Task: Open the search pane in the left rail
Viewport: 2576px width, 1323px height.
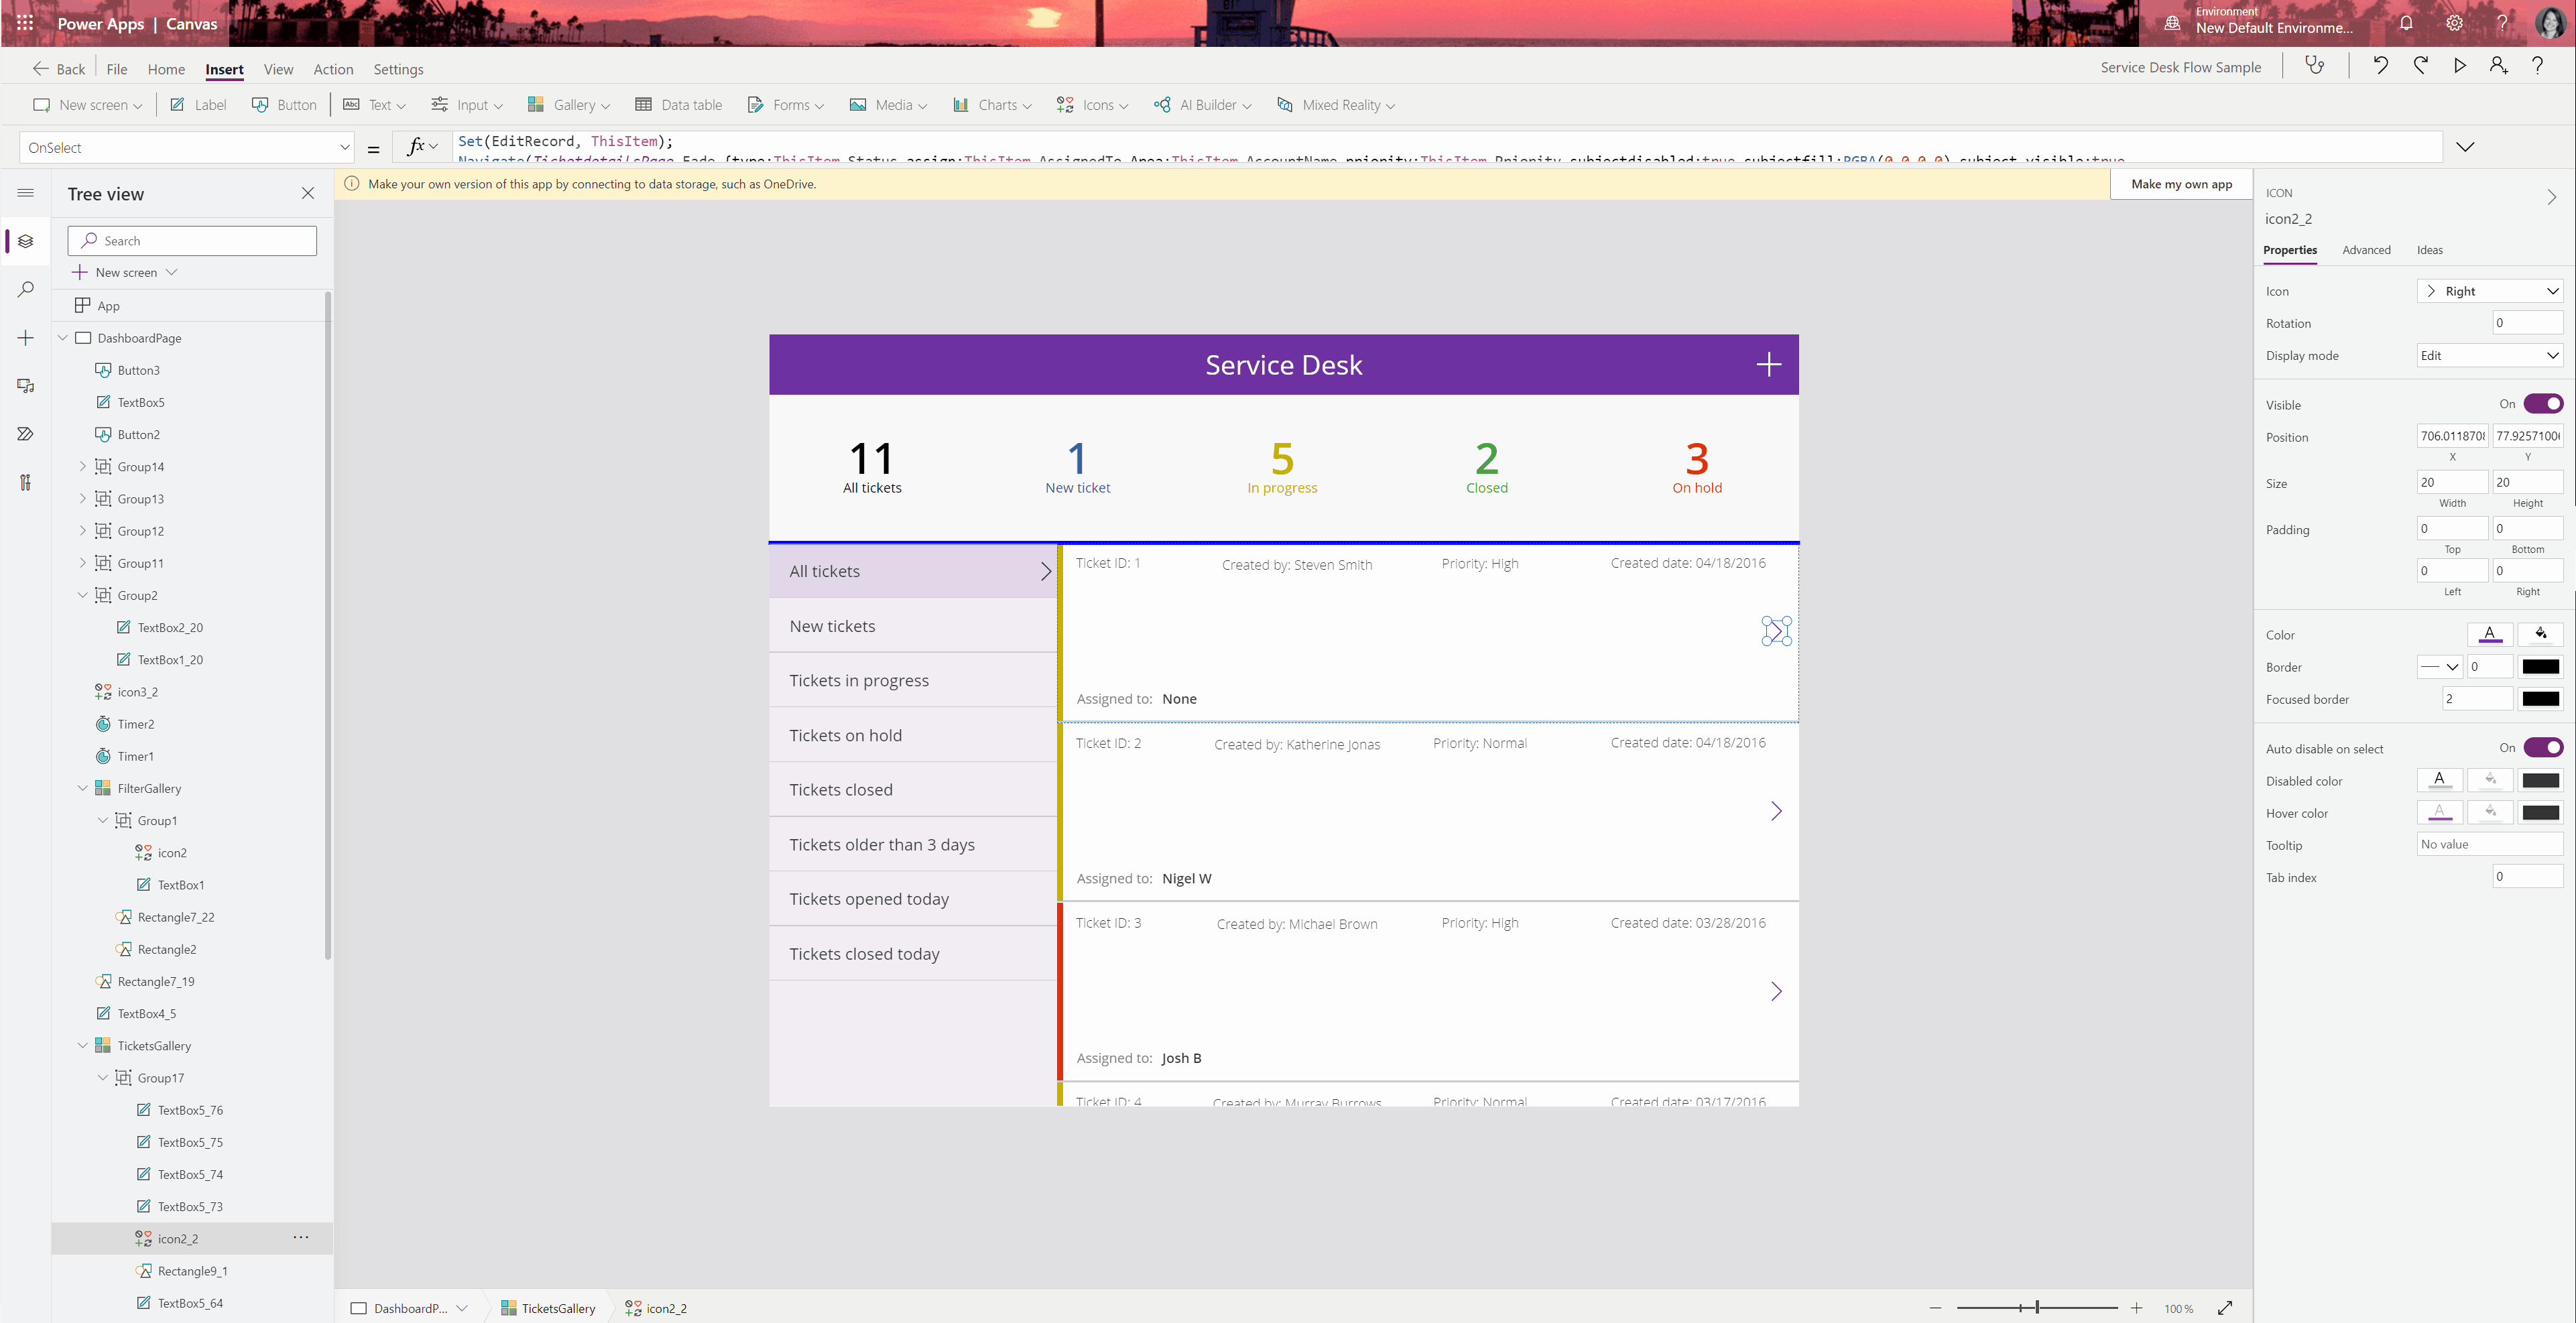Action: pos(25,289)
